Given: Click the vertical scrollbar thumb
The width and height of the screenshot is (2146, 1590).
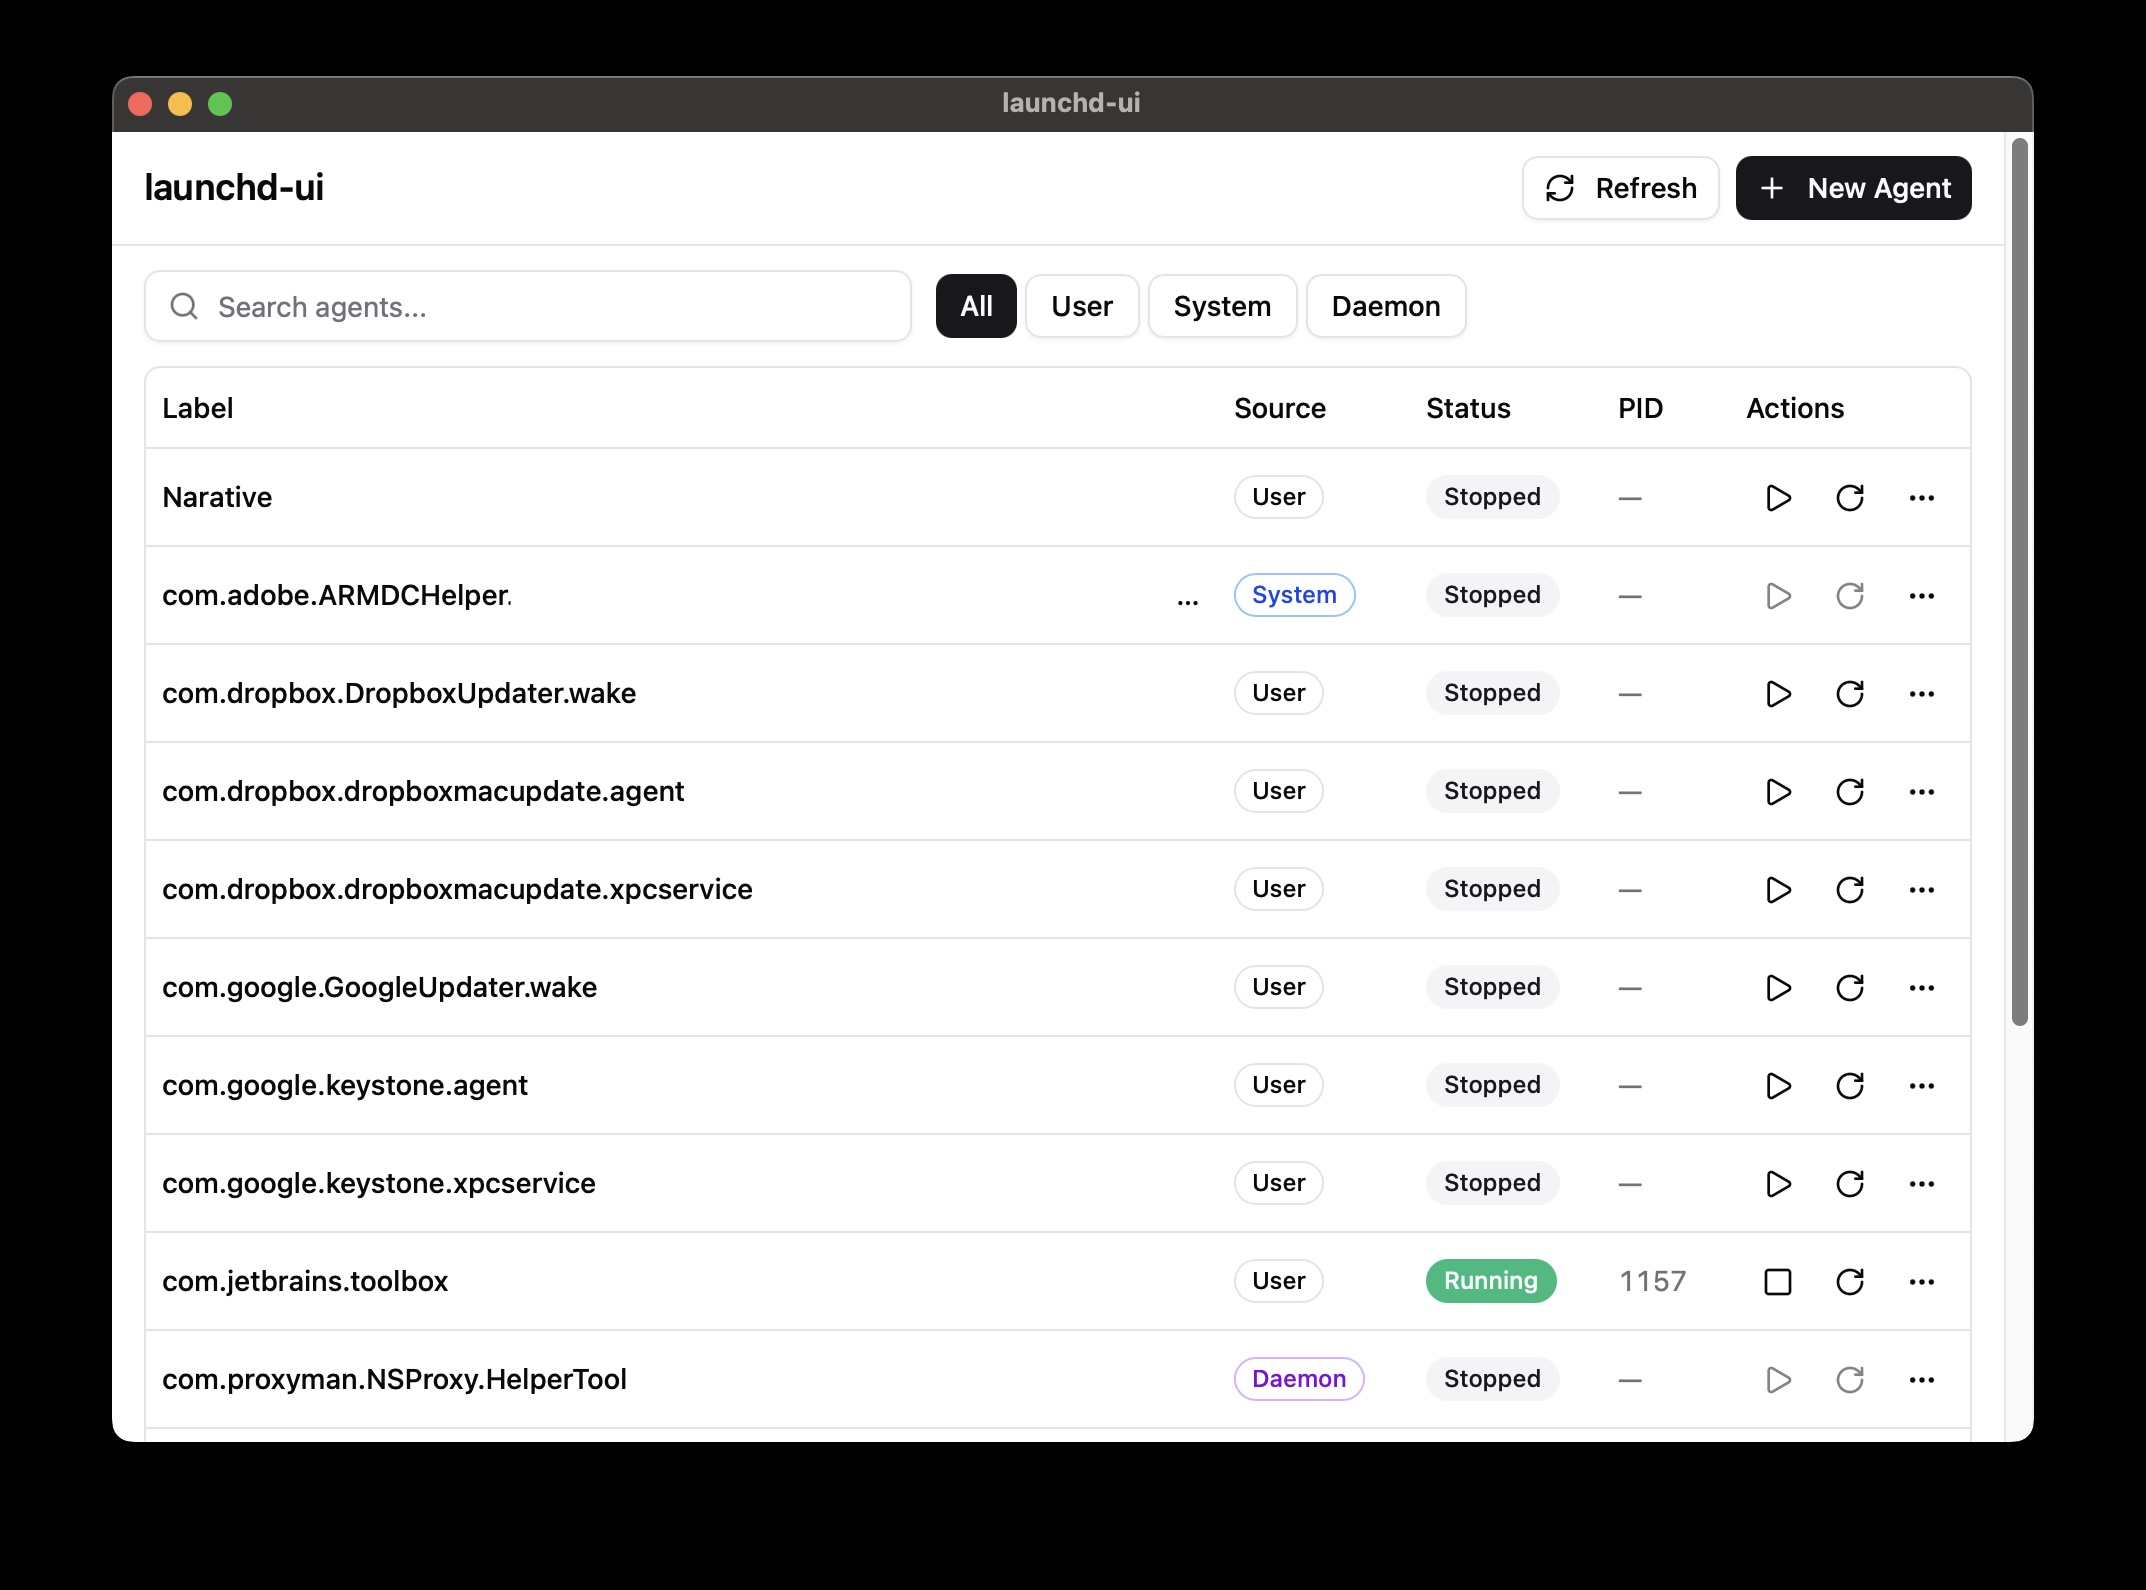Looking at the screenshot, I should tap(2019, 580).
